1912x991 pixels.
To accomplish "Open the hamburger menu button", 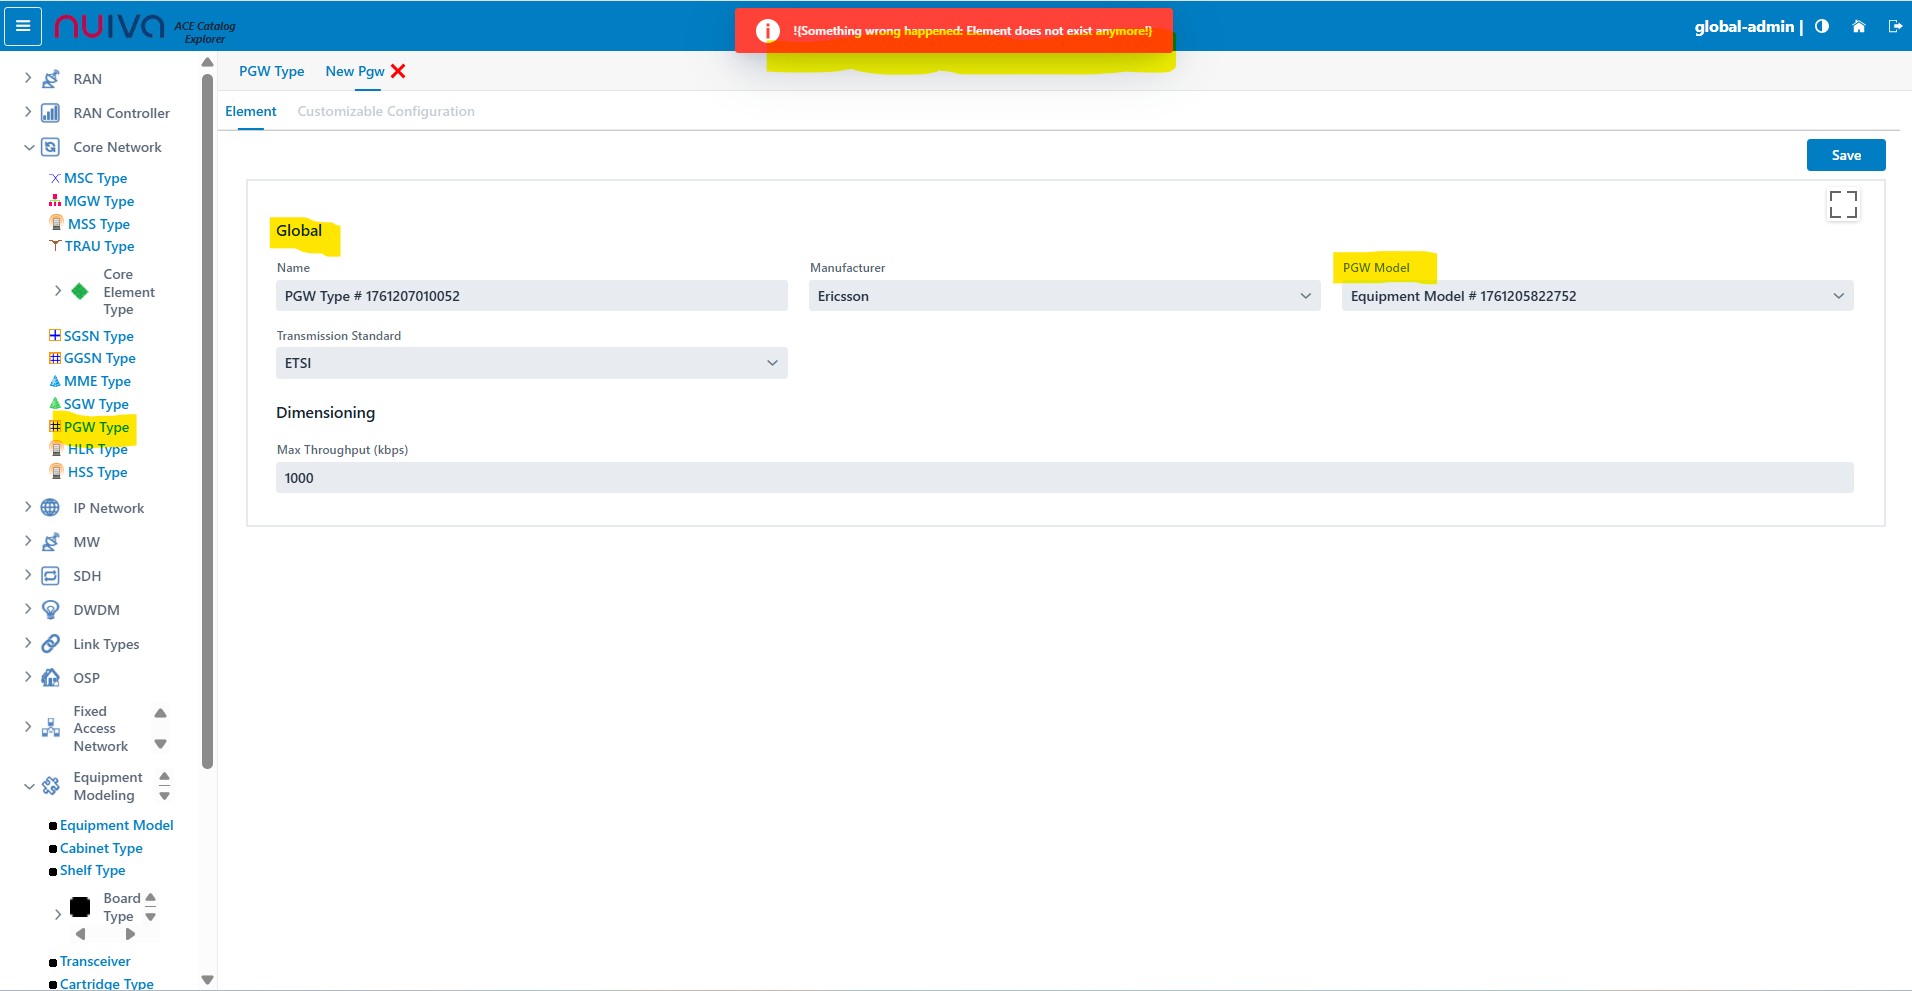I will tap(23, 26).
